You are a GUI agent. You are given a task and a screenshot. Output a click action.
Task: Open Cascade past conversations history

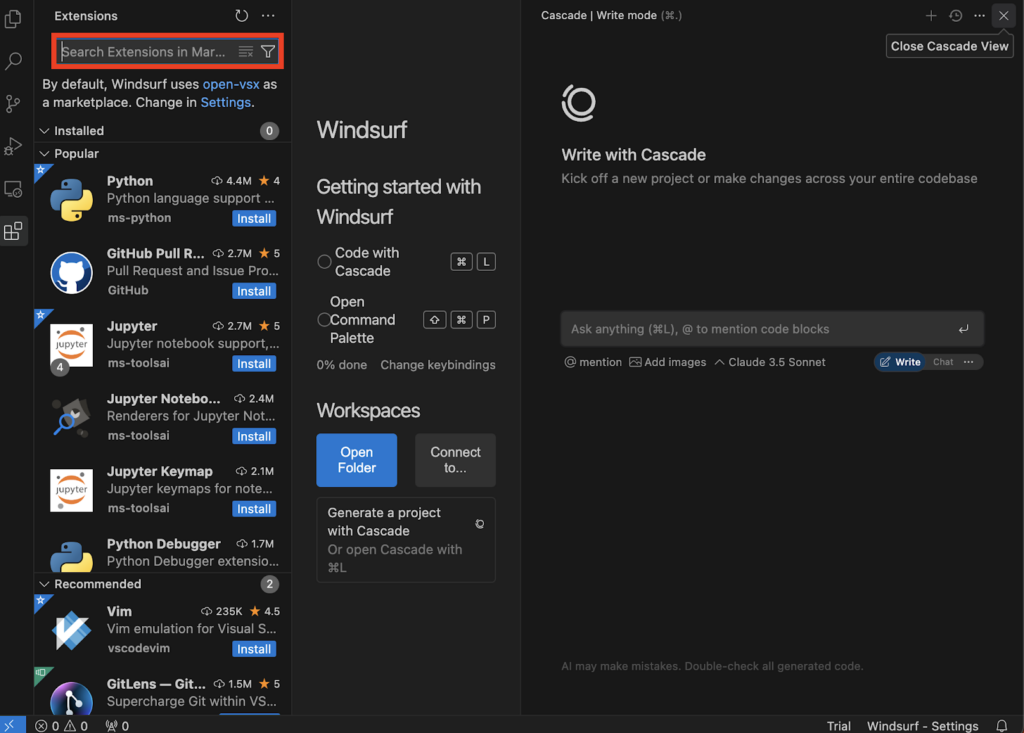[x=955, y=16]
